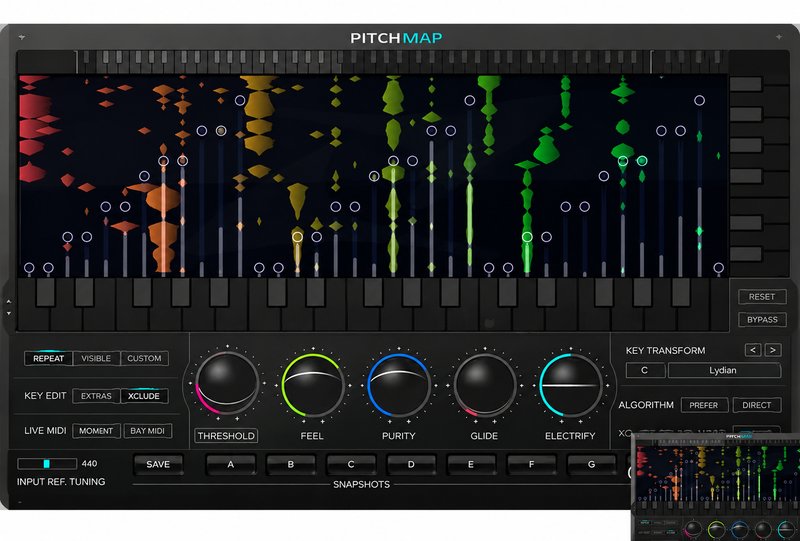Click the small PitchMap thumbnail preview
The image size is (800, 541).
[x=715, y=487]
